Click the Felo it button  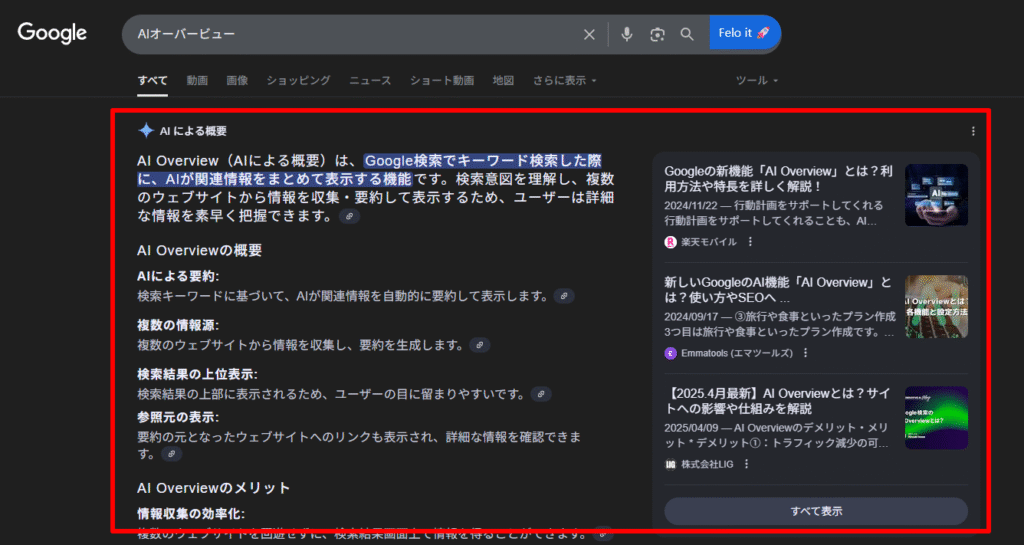click(x=745, y=33)
